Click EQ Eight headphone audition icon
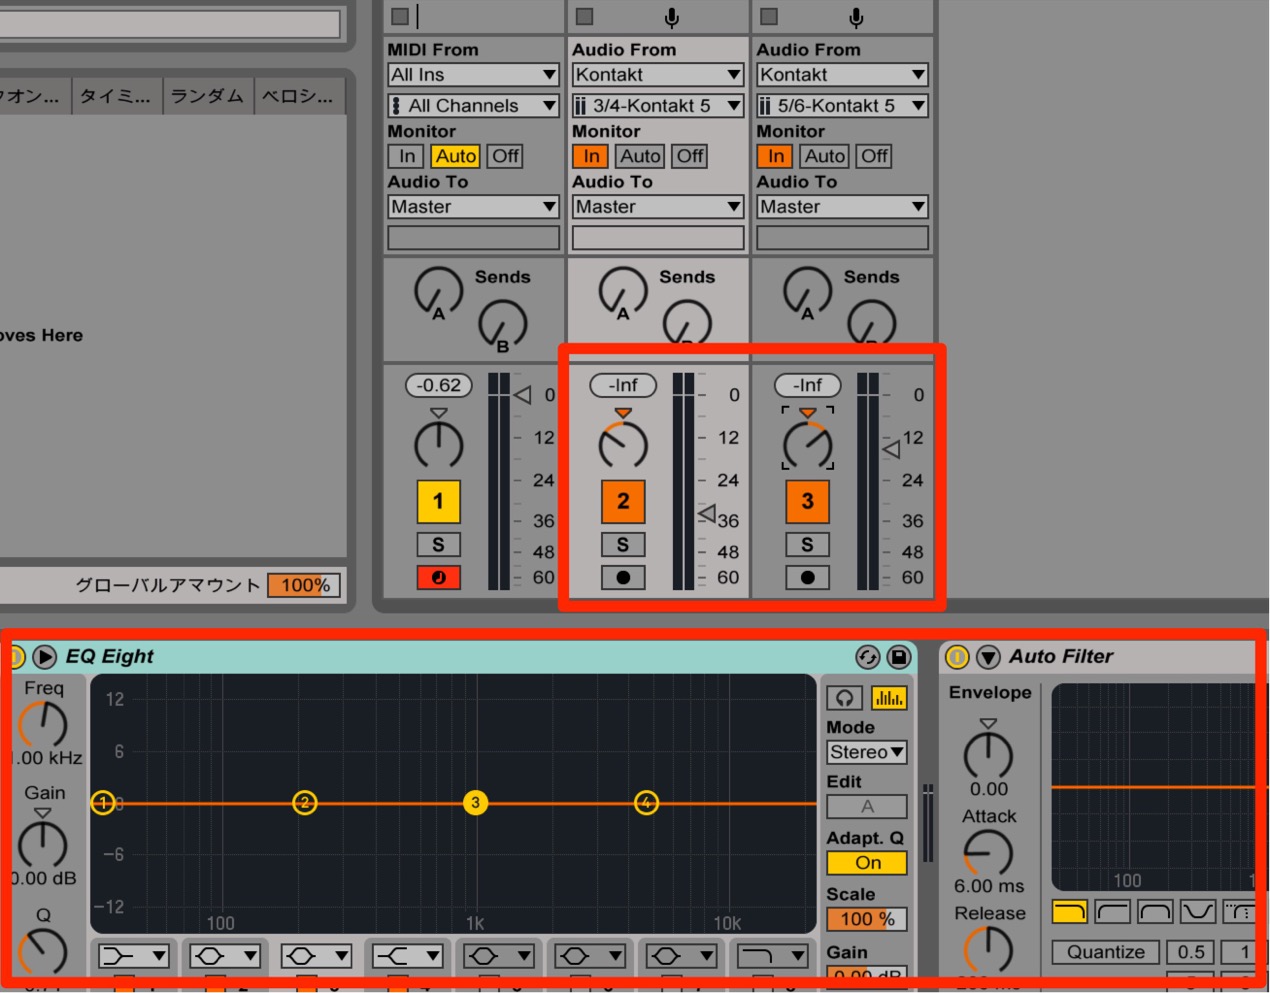This screenshot has height=993, width=1270. (x=844, y=698)
